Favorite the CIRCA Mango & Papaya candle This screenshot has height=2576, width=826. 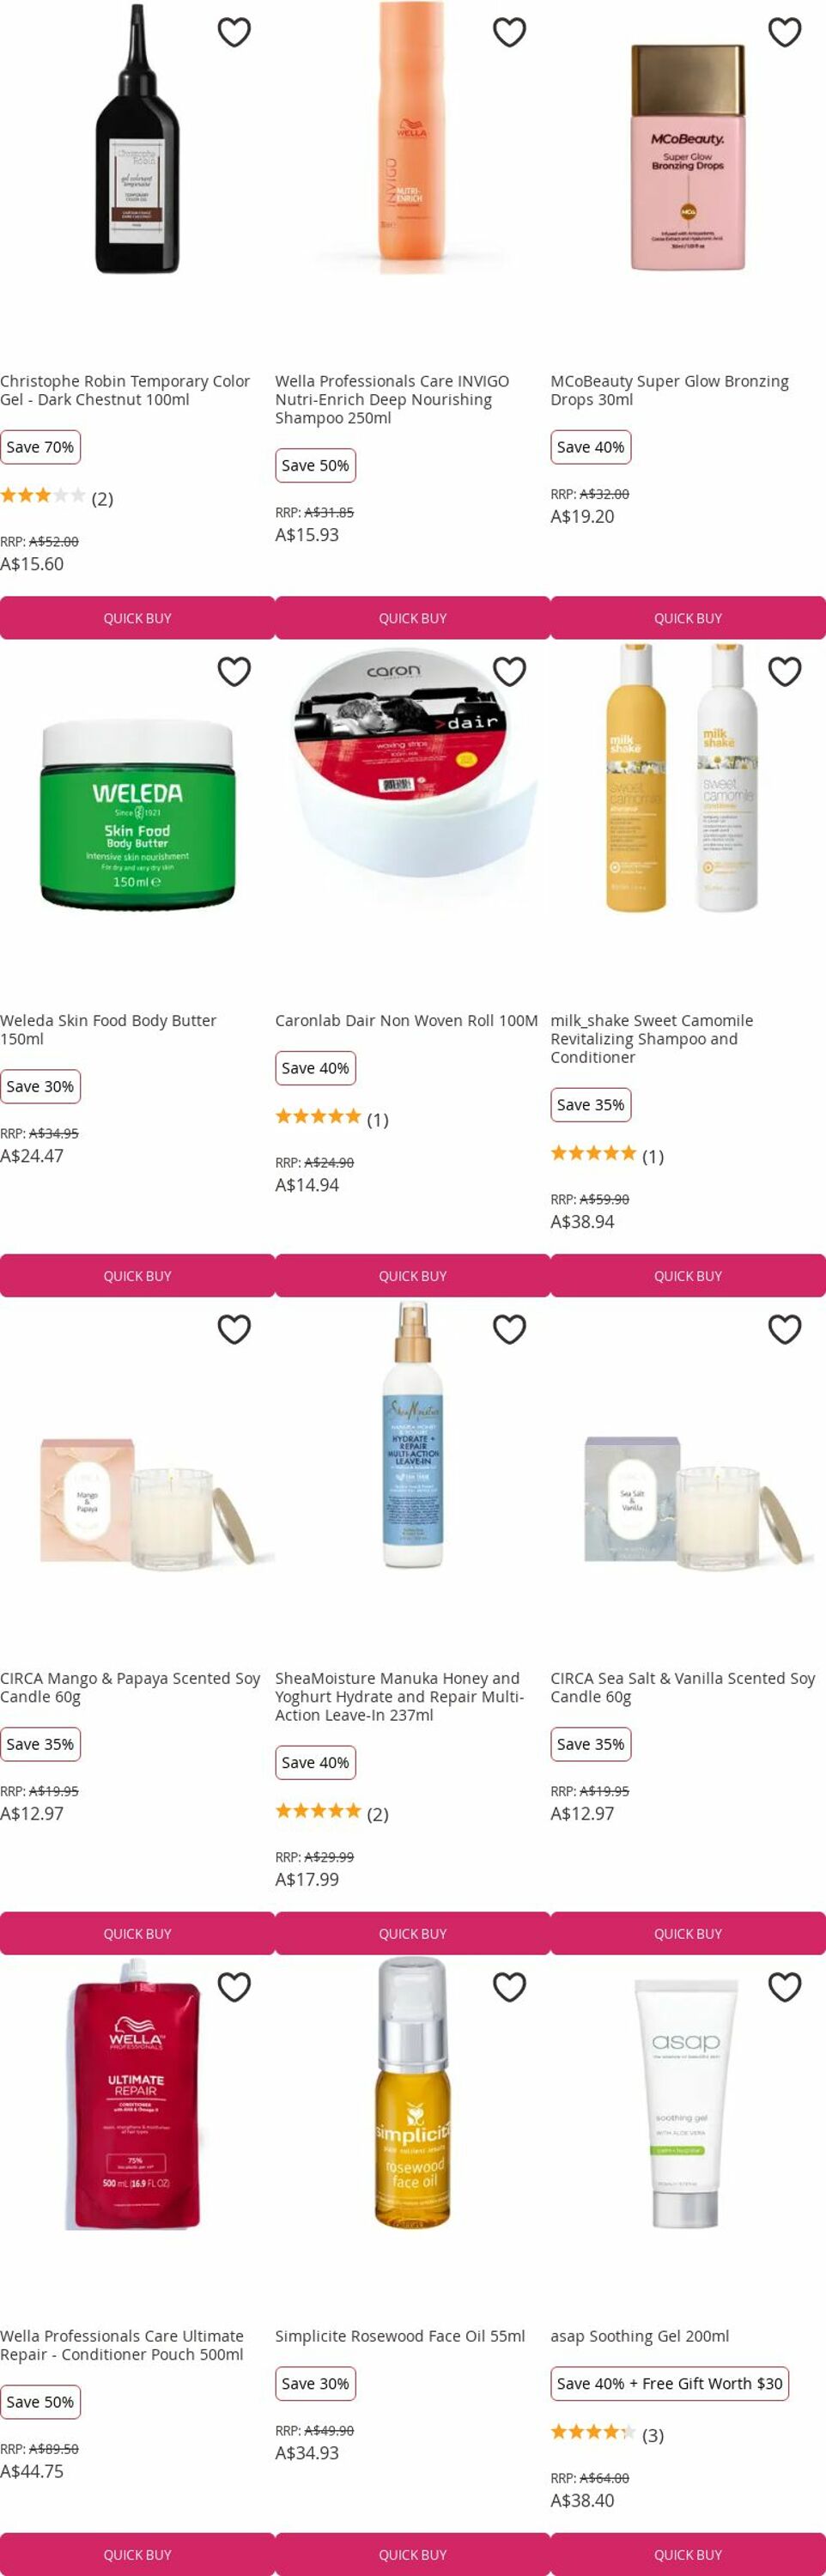point(234,1329)
